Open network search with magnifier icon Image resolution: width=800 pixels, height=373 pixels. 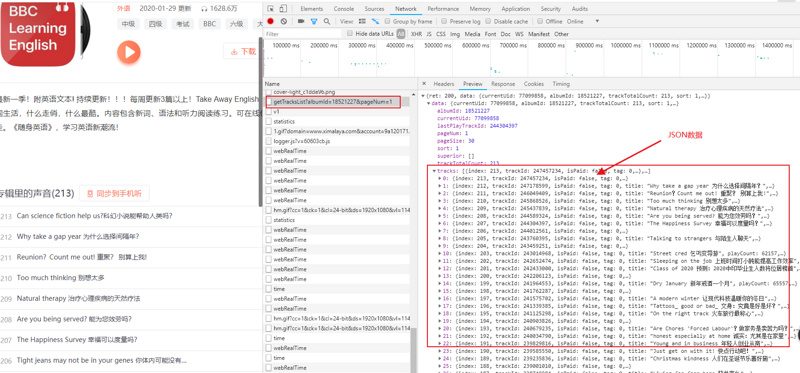327,21
